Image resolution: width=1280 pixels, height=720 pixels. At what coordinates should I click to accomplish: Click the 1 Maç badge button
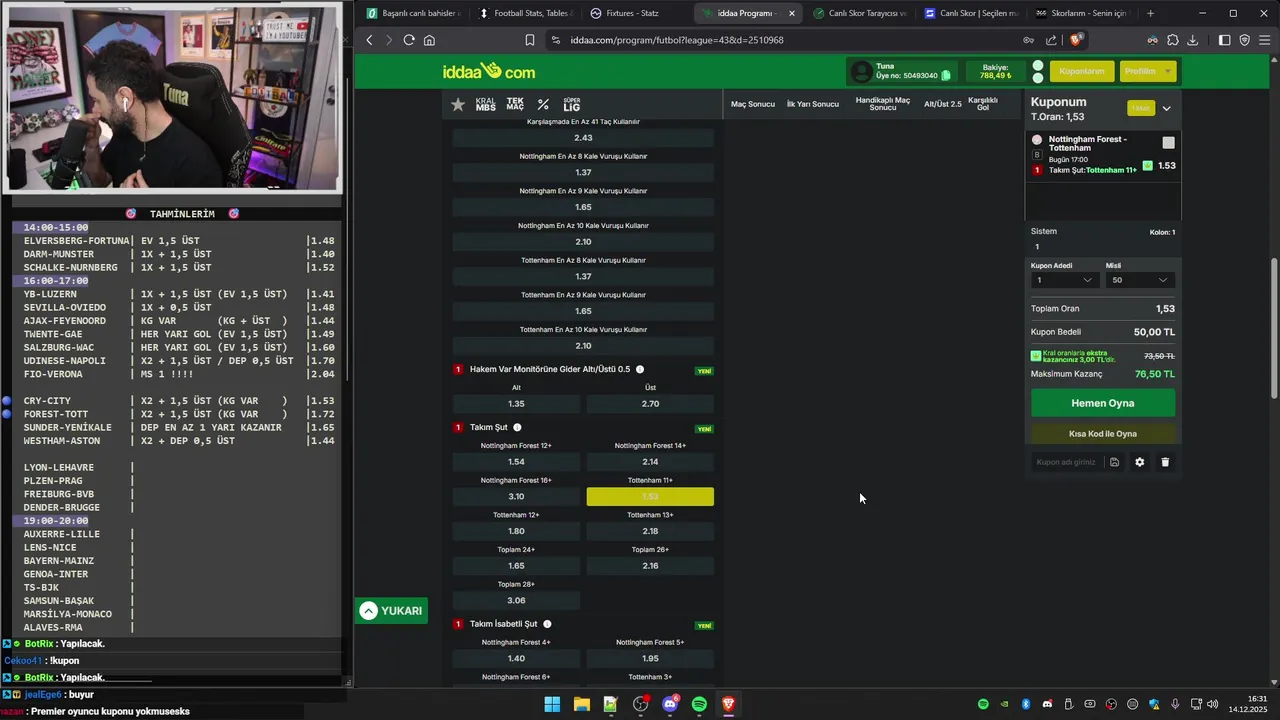coord(1140,108)
